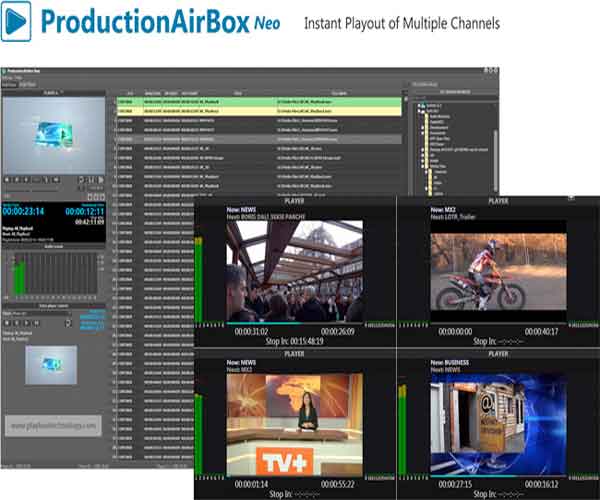Toggle the middle small square above the timecode
This screenshot has width=600, height=500.
click(96, 197)
